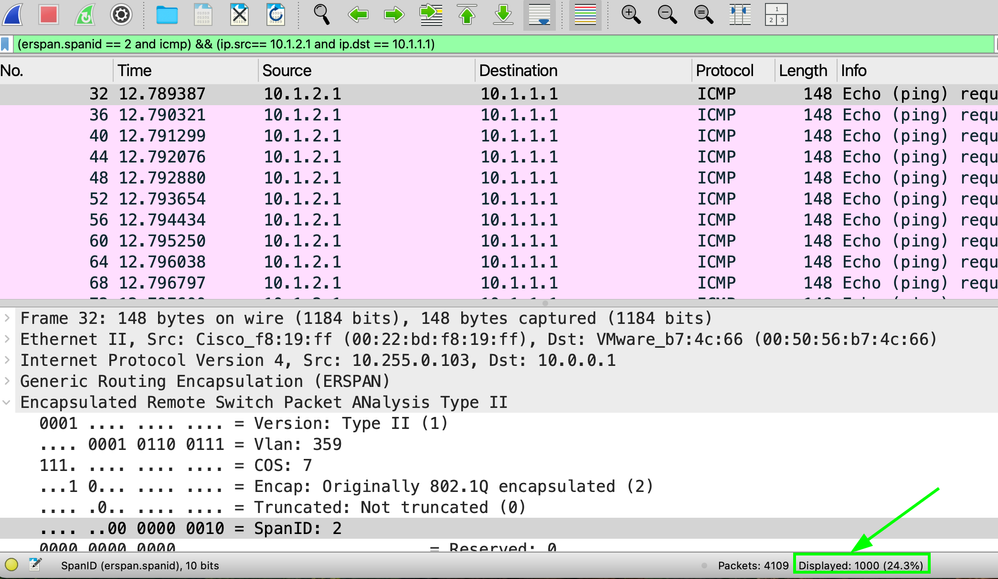Sort by the Source column header
Viewport: 998px width, 579px height.
(367, 71)
